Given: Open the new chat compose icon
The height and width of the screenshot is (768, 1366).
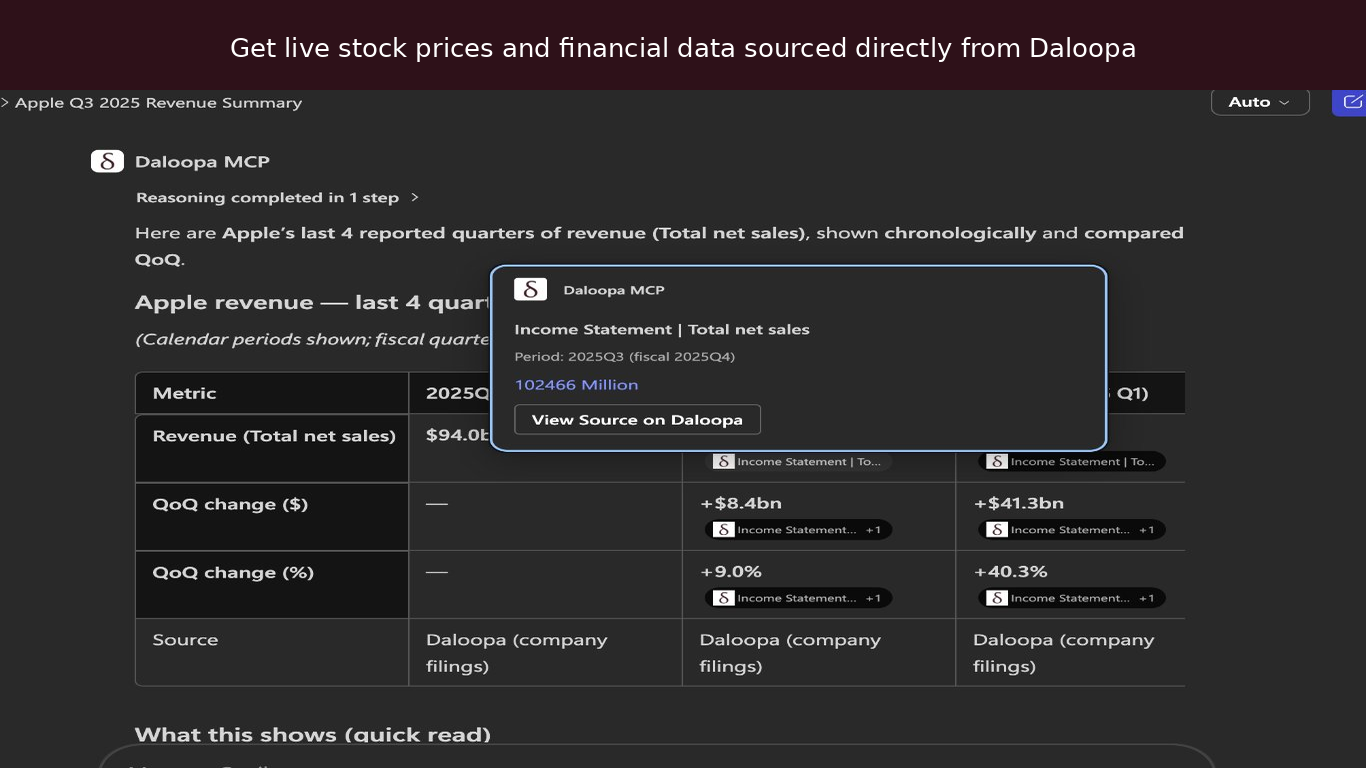Looking at the screenshot, I should 1351,102.
